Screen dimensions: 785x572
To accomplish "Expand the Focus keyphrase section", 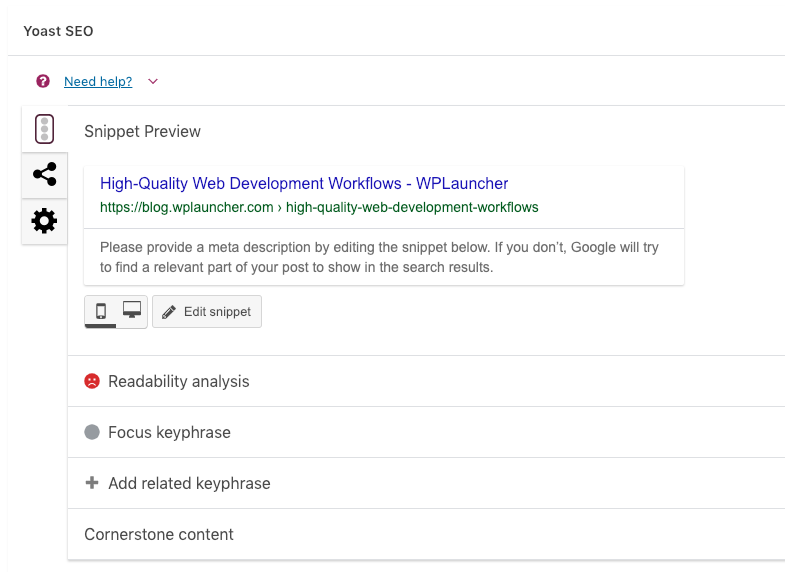I will pyautogui.click(x=169, y=432).
